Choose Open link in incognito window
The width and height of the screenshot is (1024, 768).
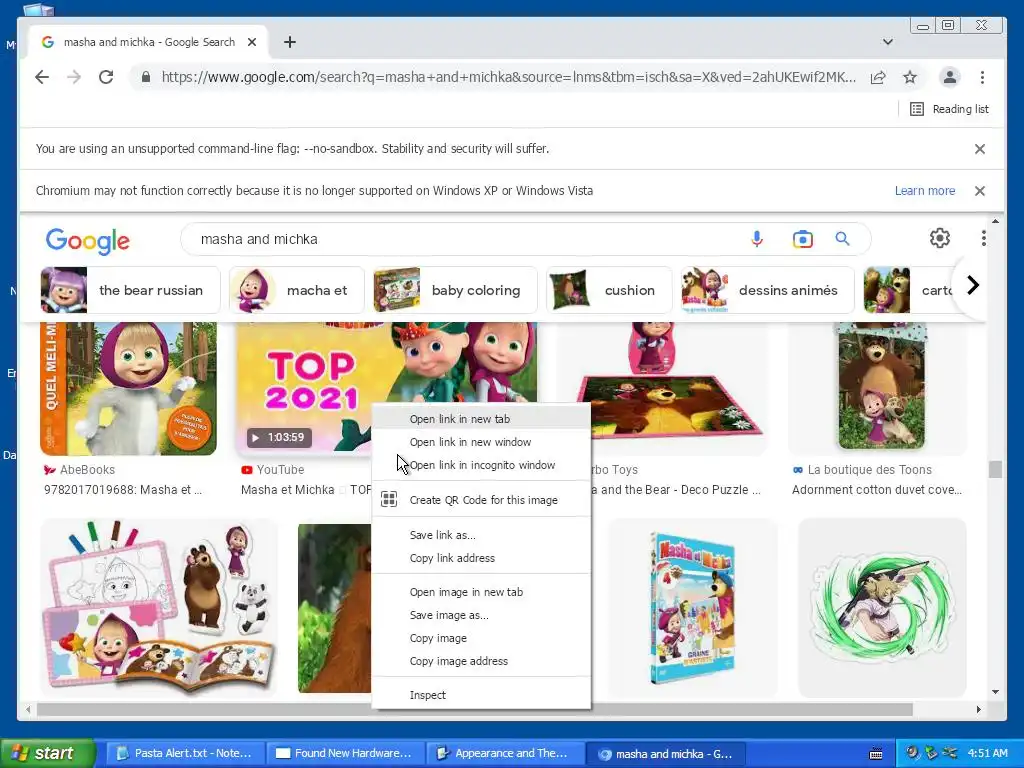pyautogui.click(x=481, y=465)
